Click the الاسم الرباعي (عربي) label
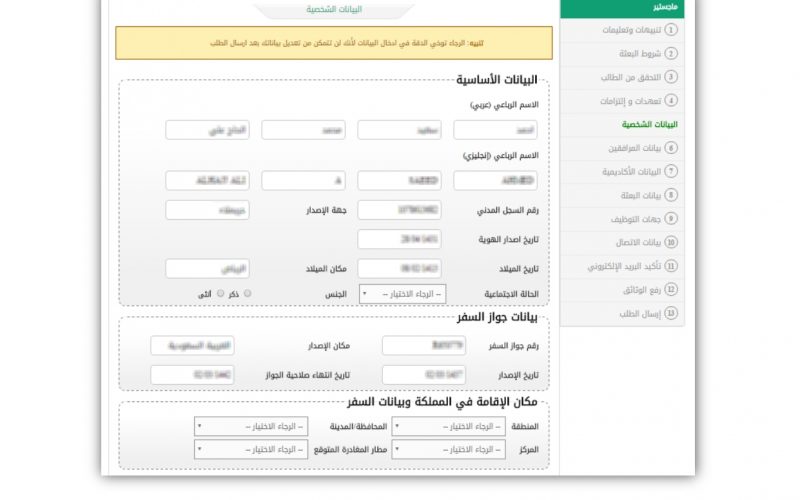The width and height of the screenshot is (800, 500). (x=504, y=105)
